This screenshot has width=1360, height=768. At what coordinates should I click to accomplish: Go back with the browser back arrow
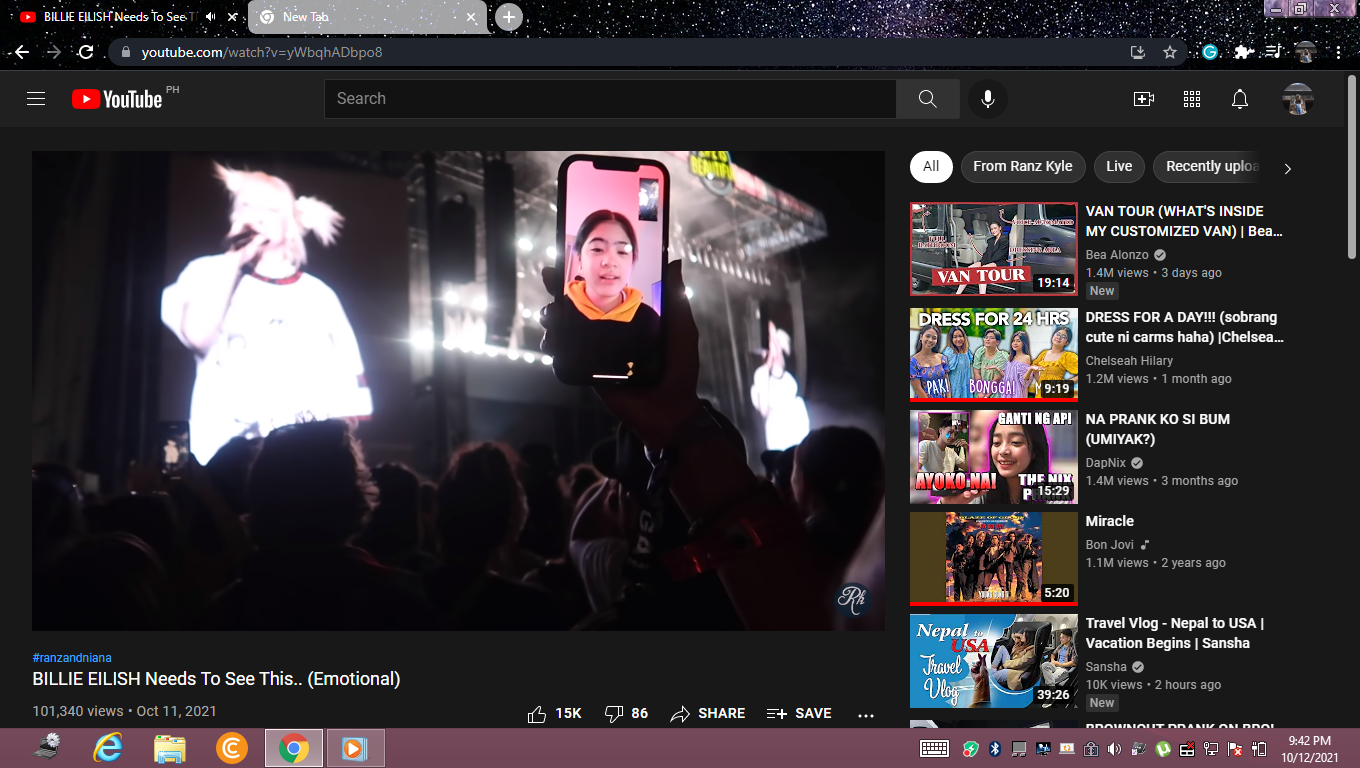(21, 52)
